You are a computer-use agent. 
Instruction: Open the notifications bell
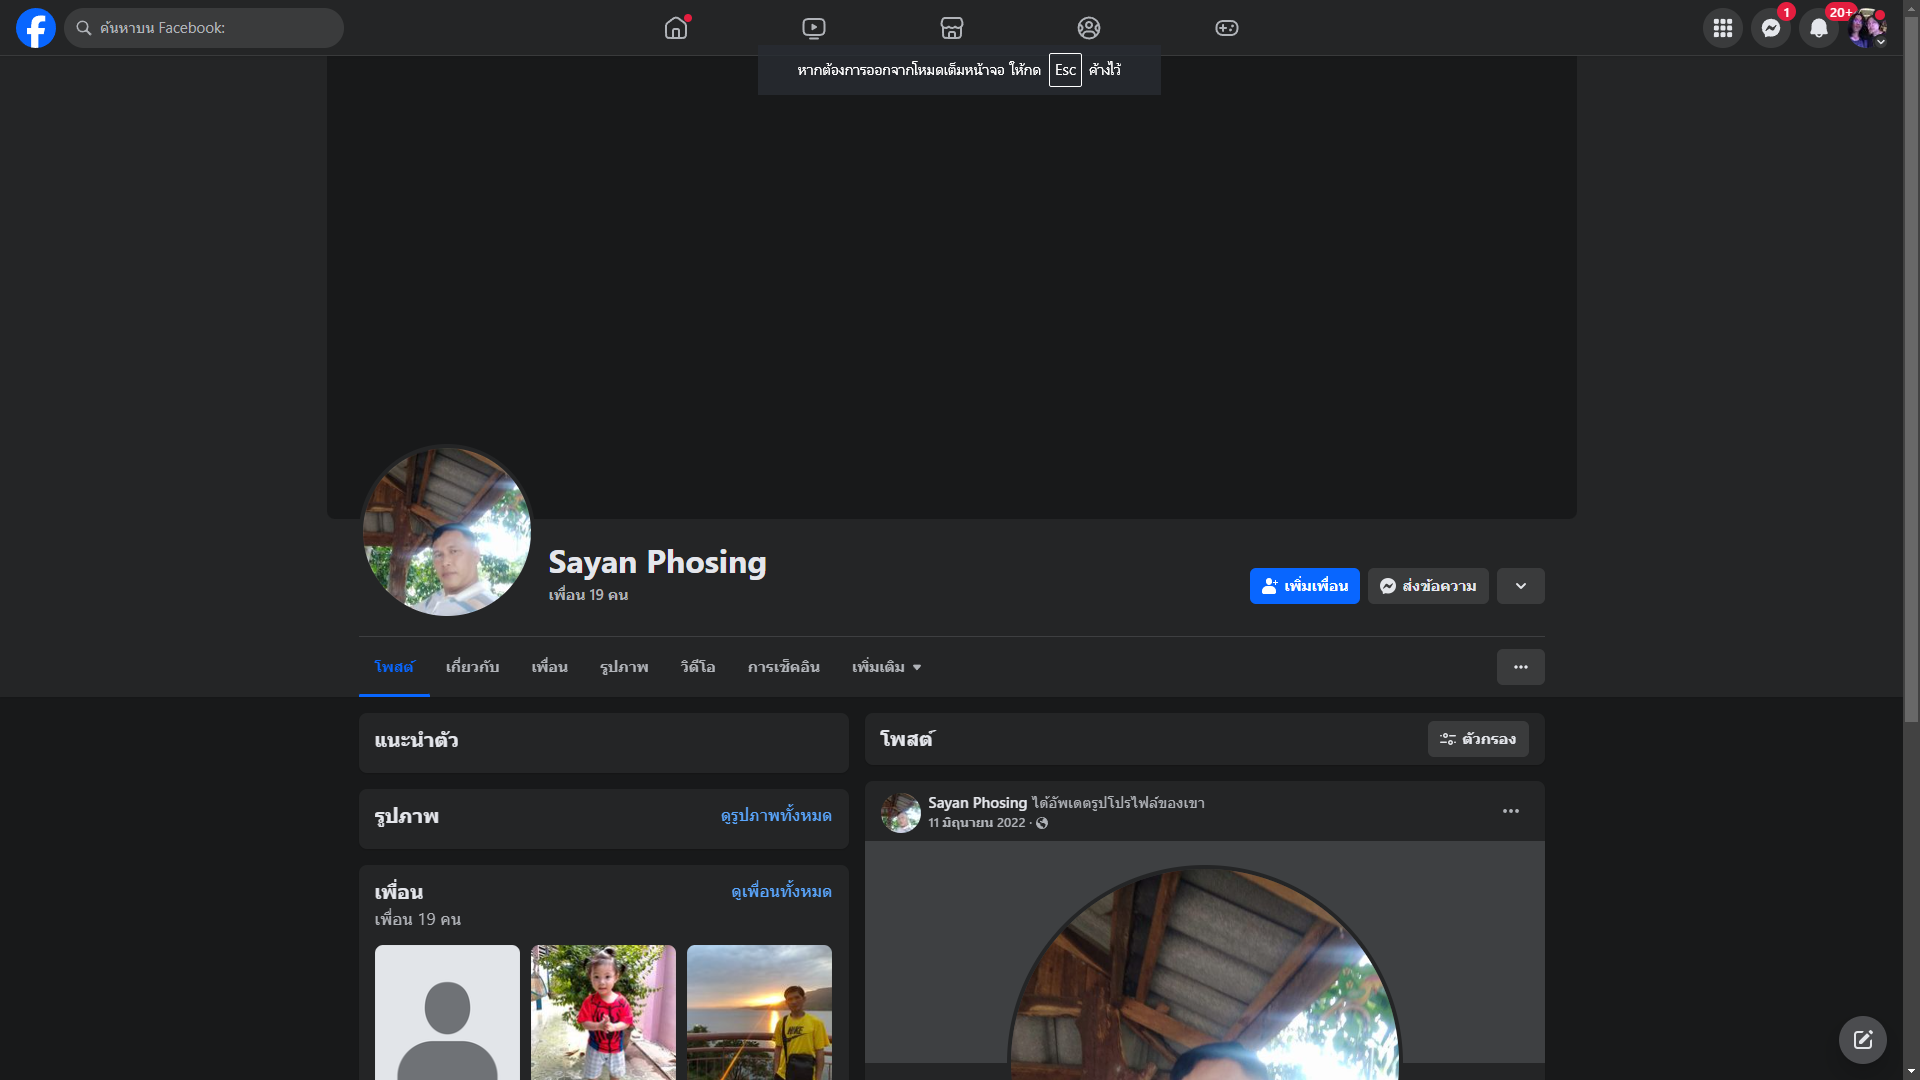[x=1818, y=28]
